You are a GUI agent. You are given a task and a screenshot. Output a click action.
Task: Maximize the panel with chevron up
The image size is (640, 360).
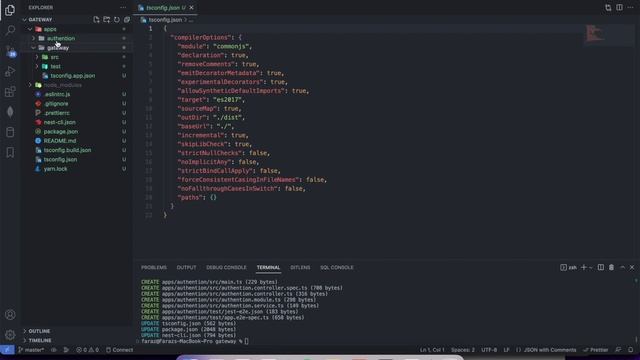622,267
